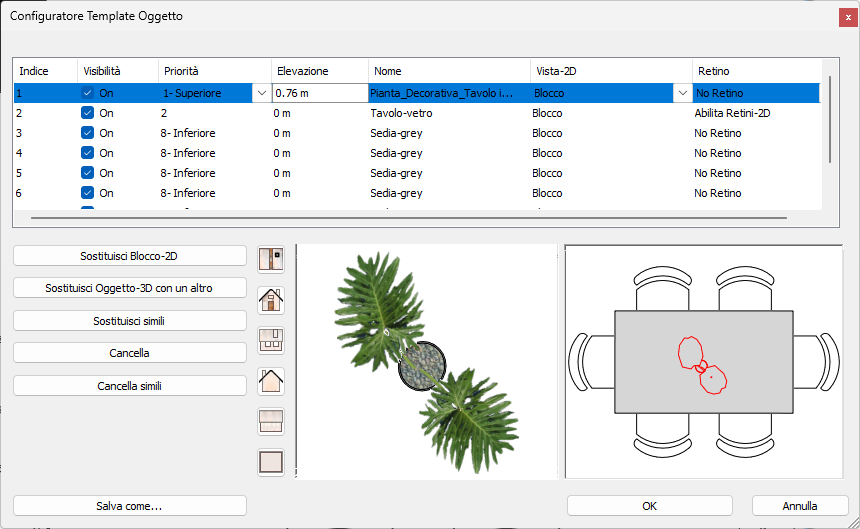Select side house view with windows icon
The image size is (860, 529).
pyautogui.click(x=271, y=340)
